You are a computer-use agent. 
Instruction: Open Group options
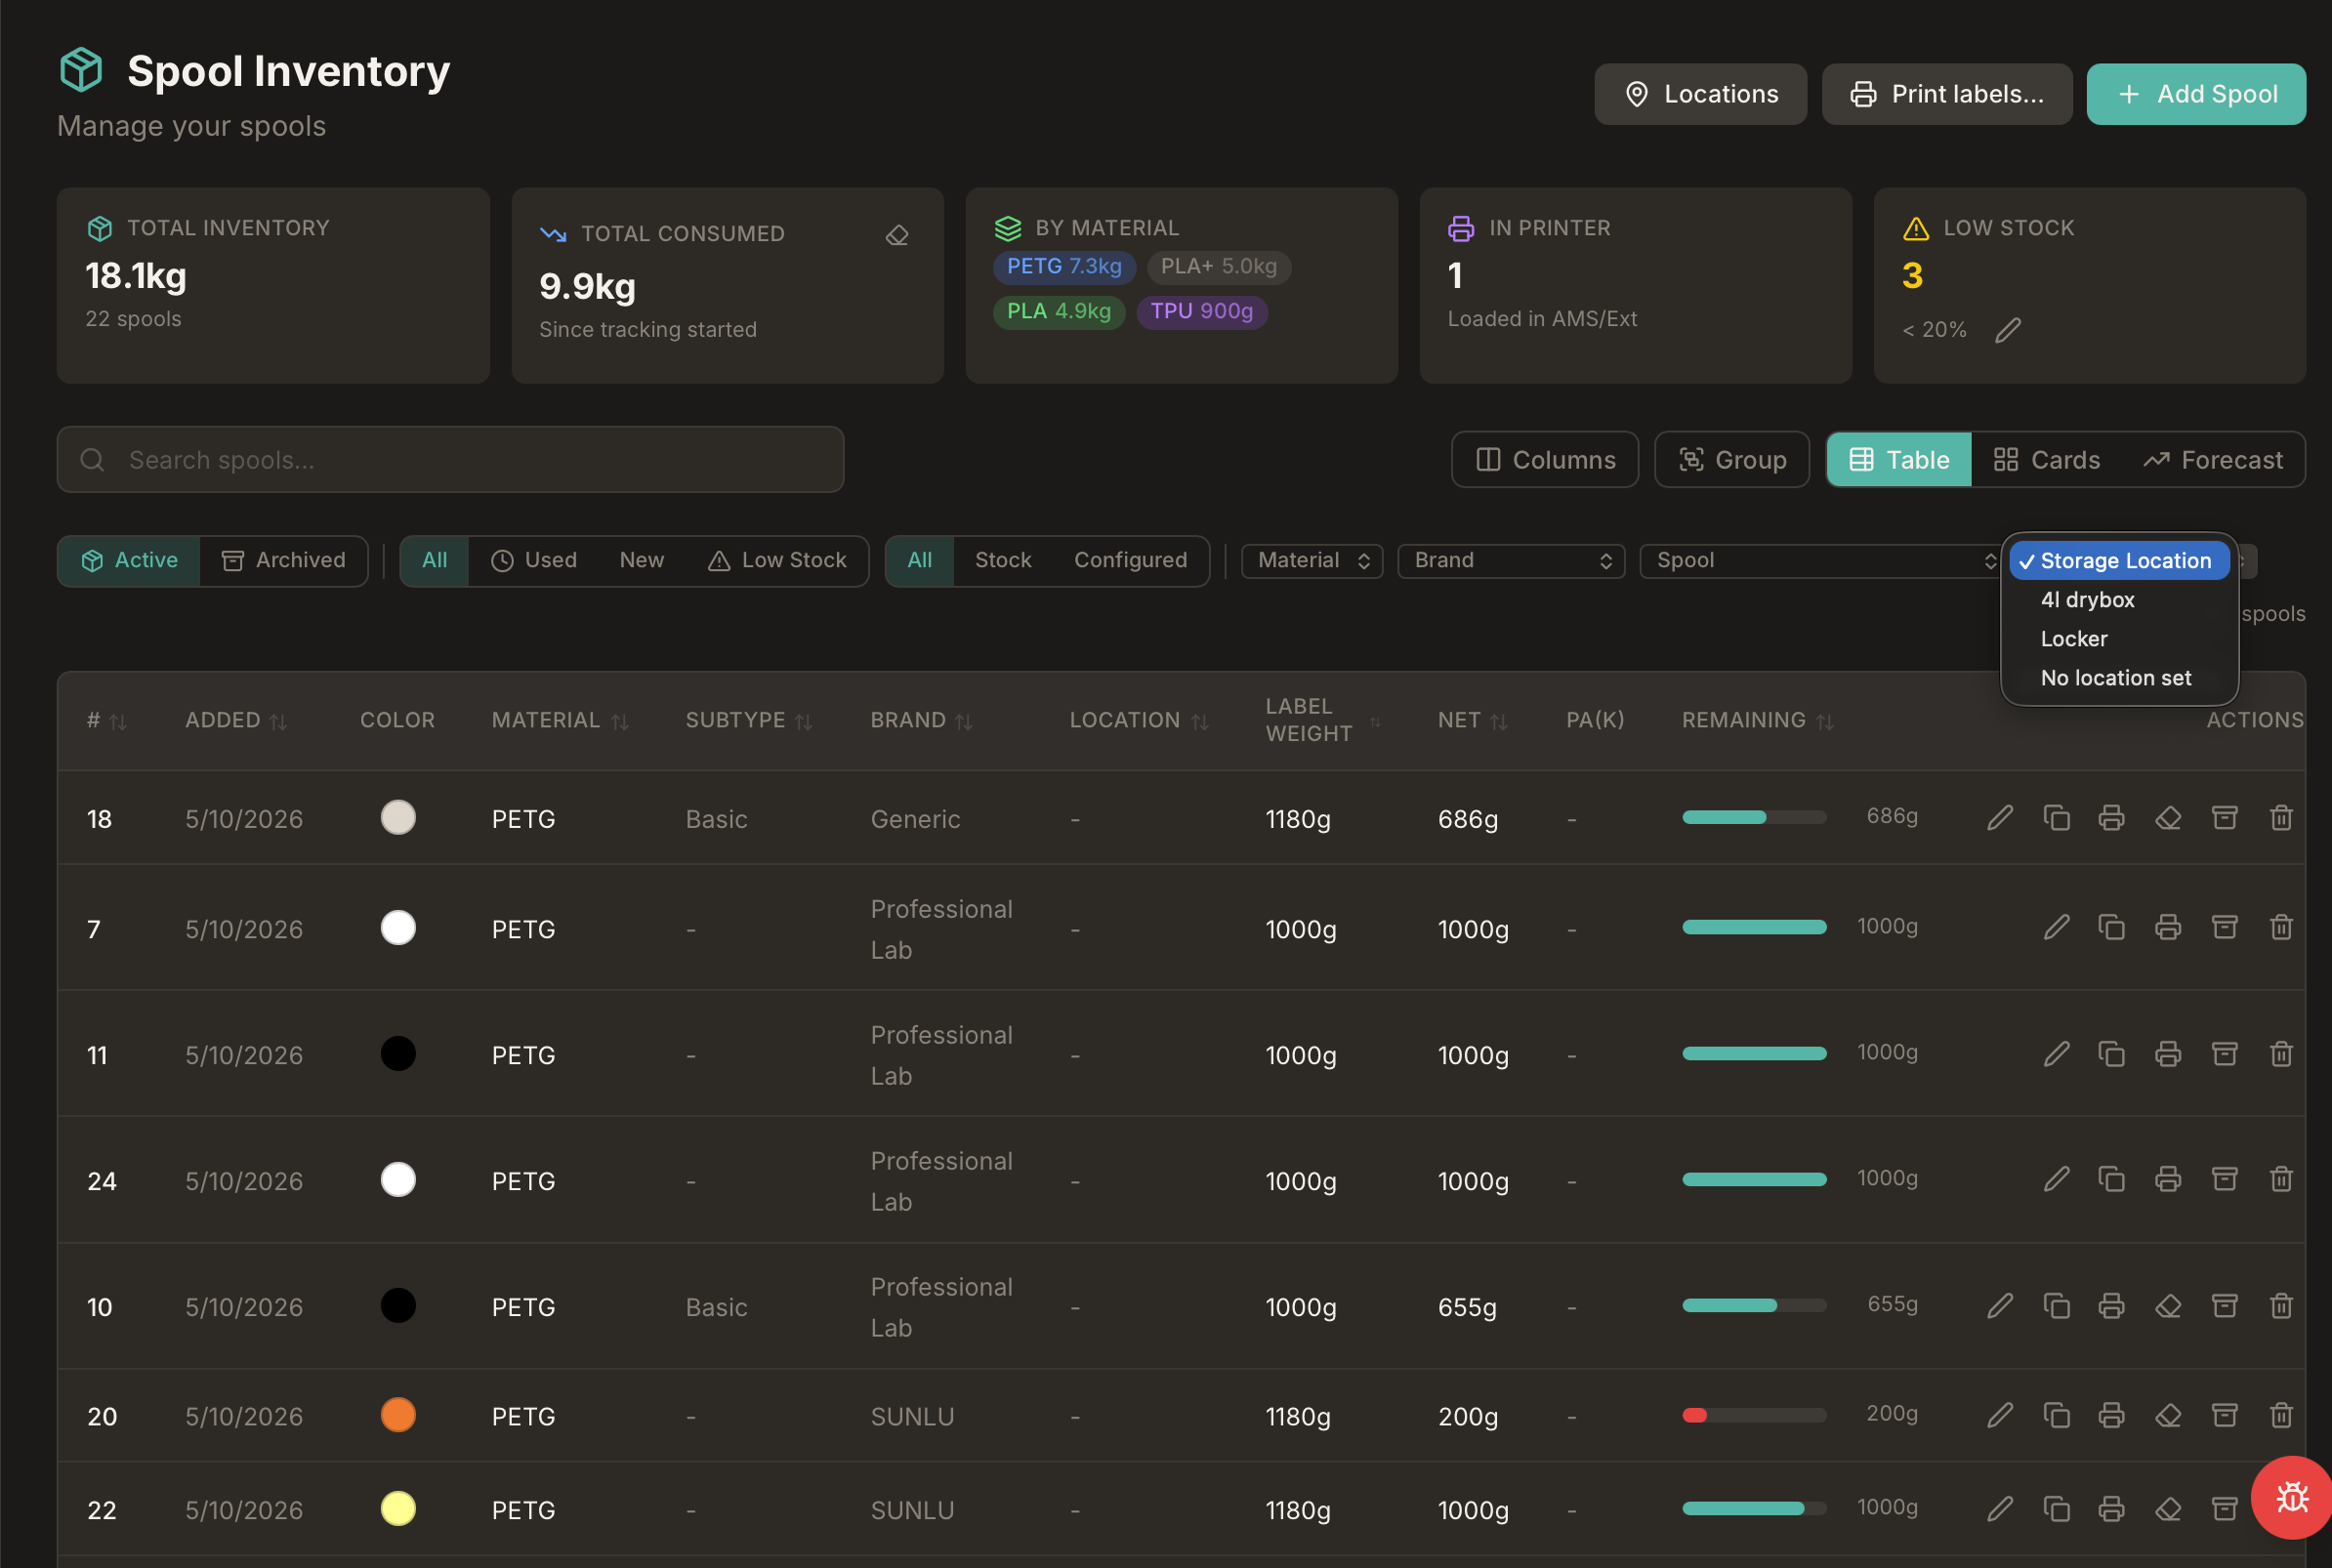(1732, 460)
